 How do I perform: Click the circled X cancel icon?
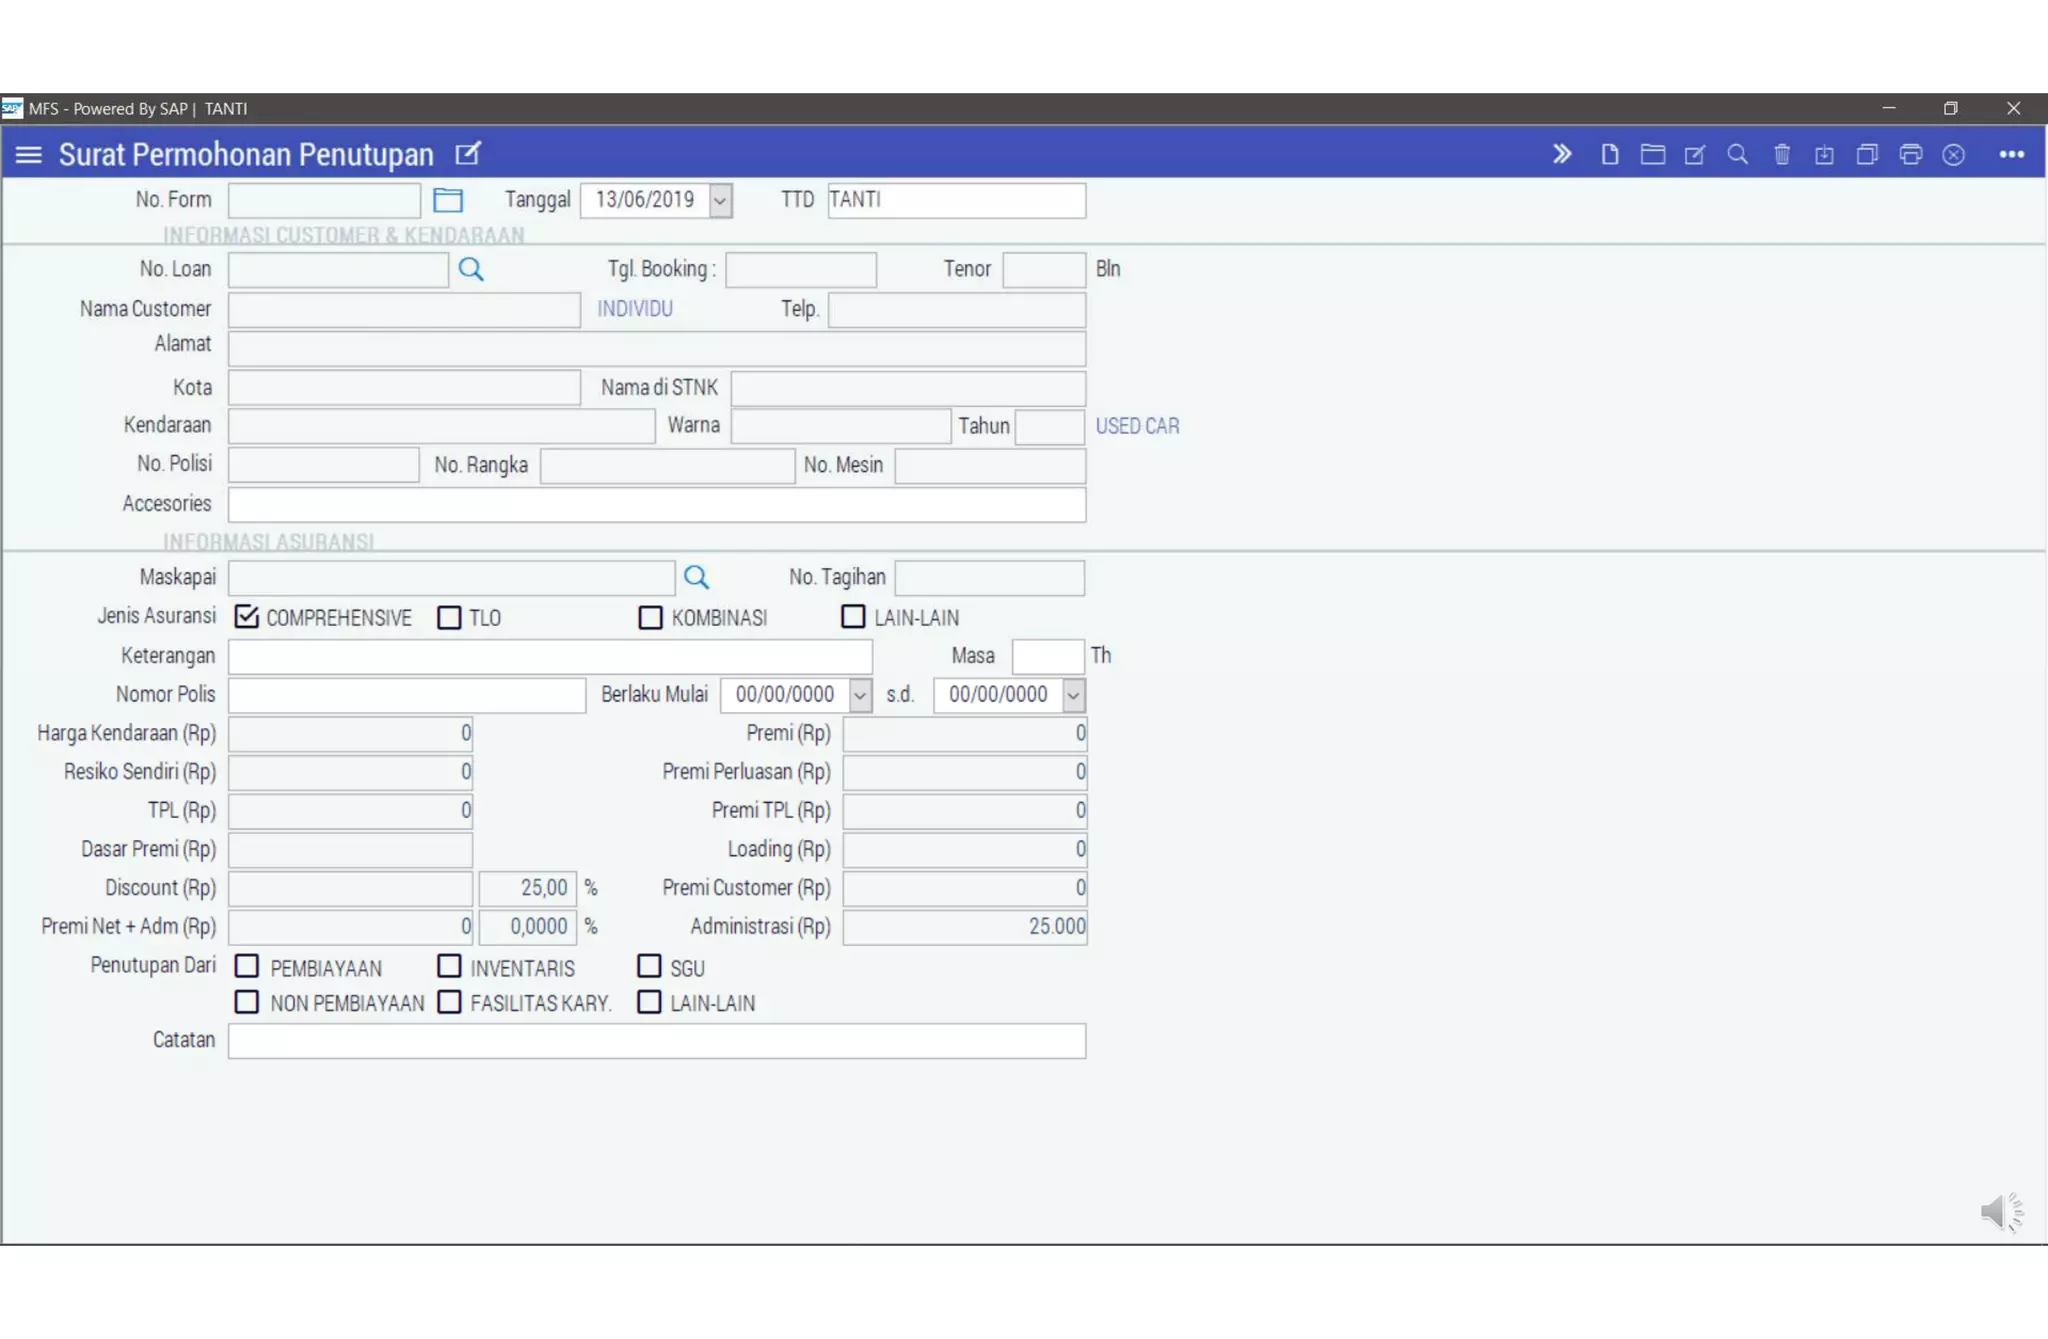point(1953,155)
